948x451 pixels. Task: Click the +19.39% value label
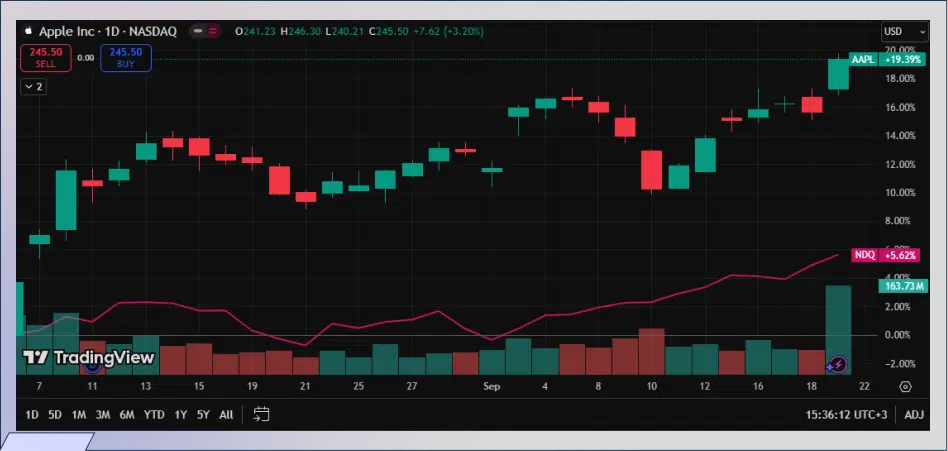tap(901, 59)
